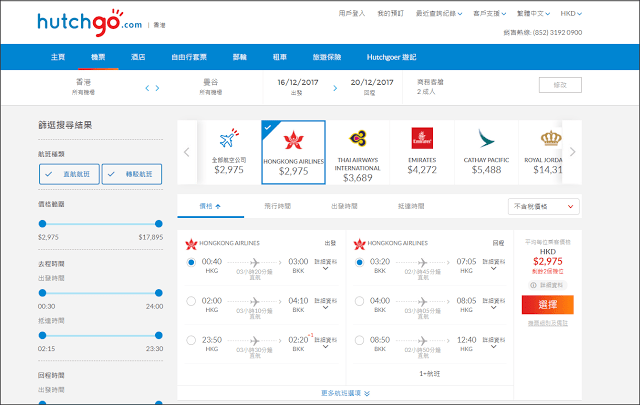The width and height of the screenshot is (640, 405).
Task: Click Hong Kong Airlines logo in outbound panel
Action: [x=191, y=244]
